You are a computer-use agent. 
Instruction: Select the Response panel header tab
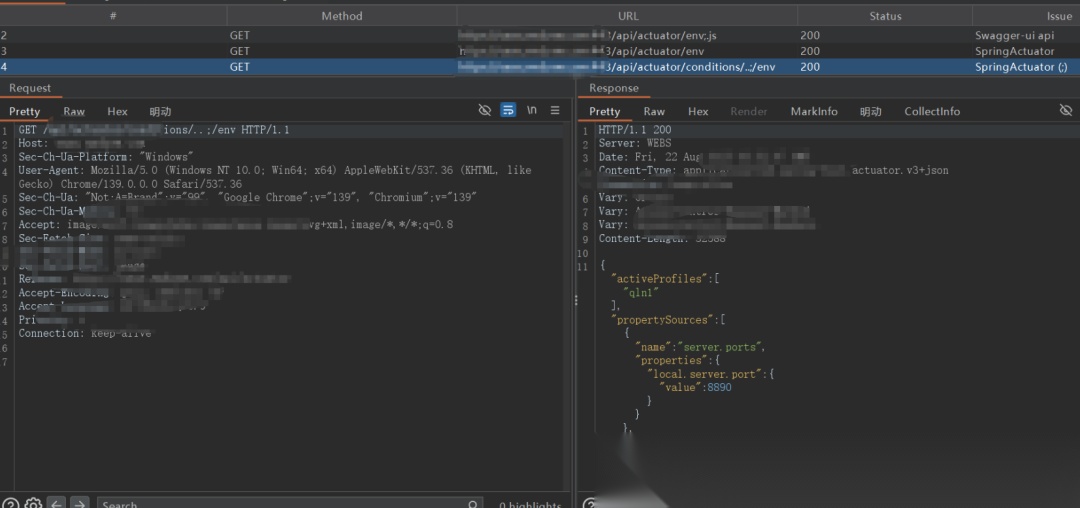coord(614,88)
